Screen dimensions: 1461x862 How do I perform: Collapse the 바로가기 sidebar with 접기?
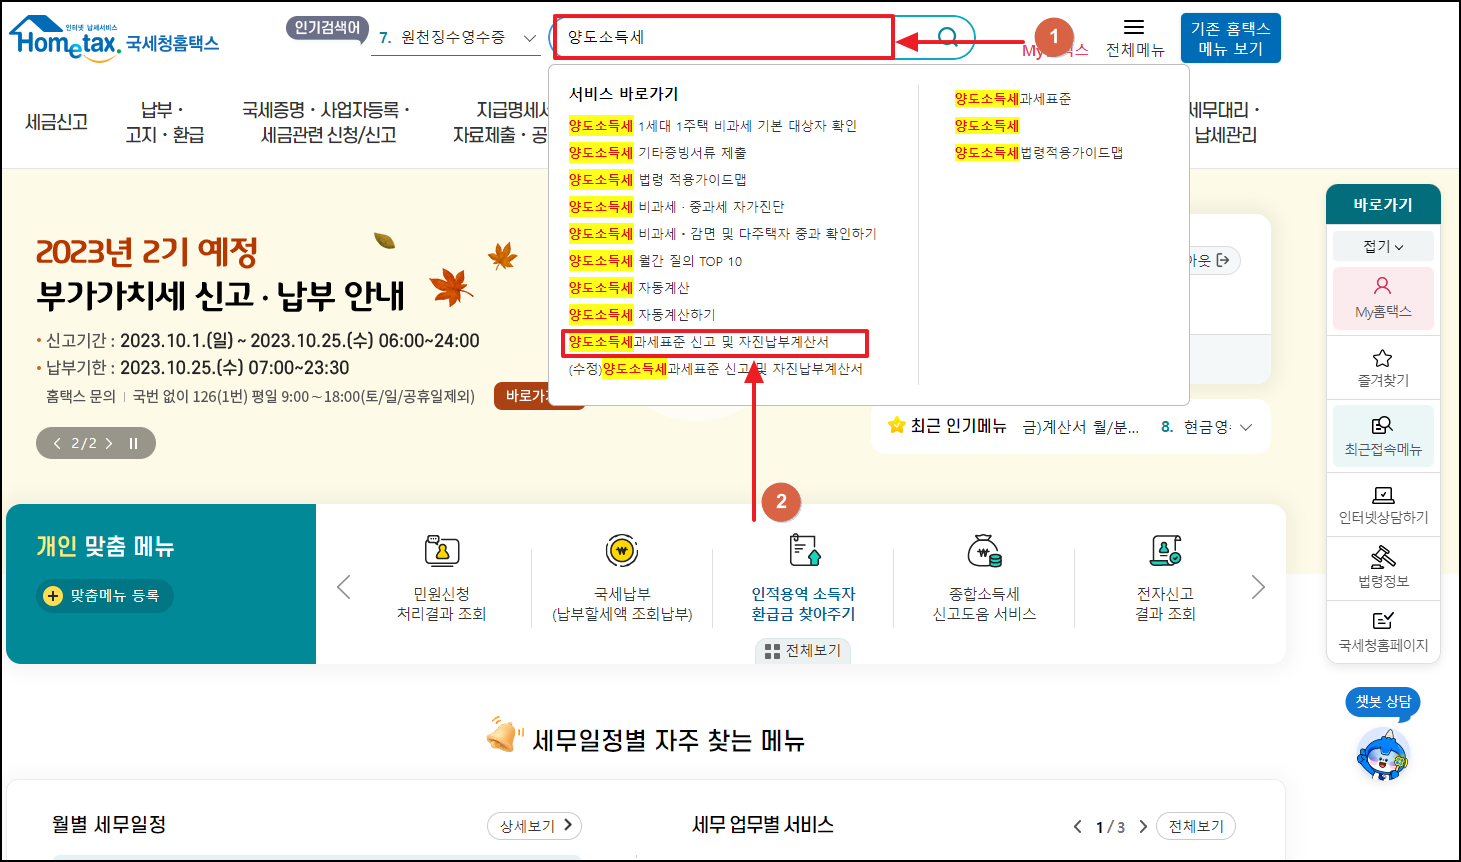1383,246
